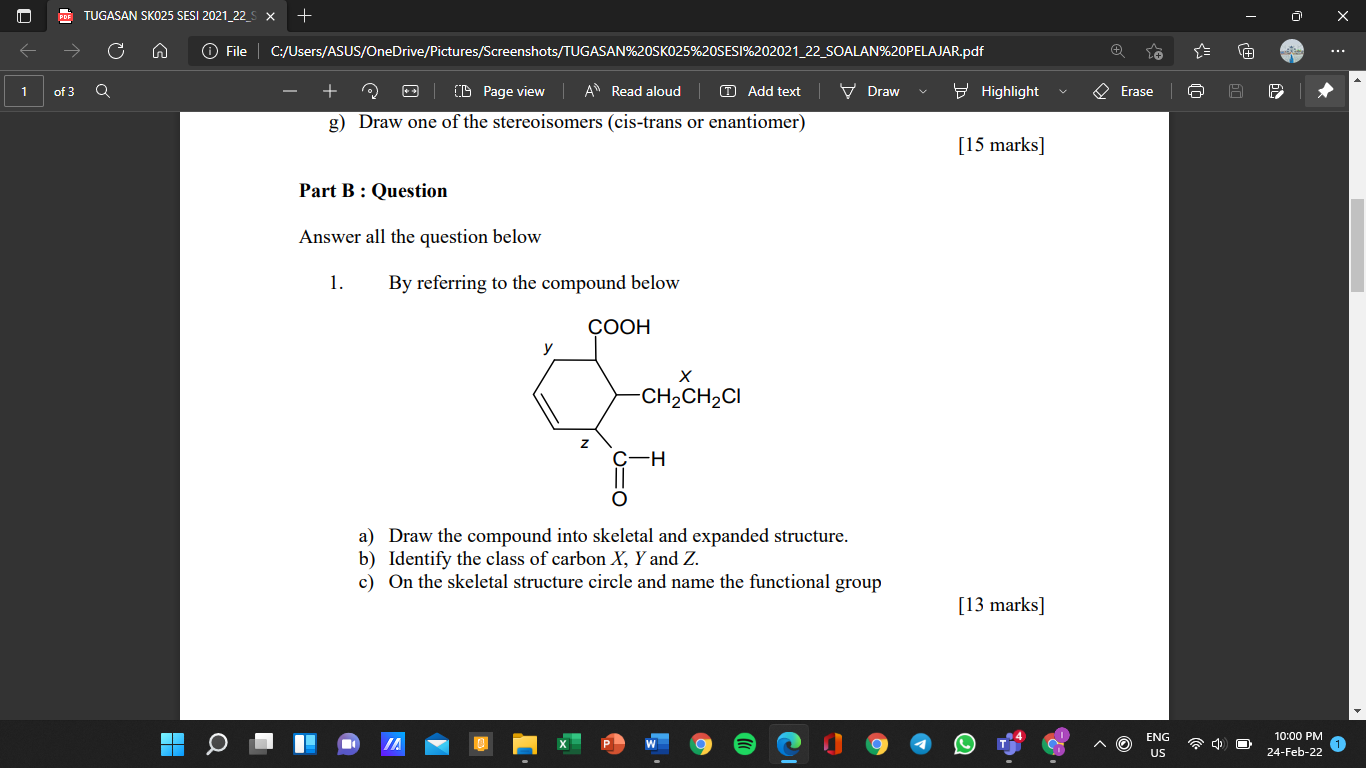Open Save as for the PDF
1366x768 pixels.
pos(1276,91)
